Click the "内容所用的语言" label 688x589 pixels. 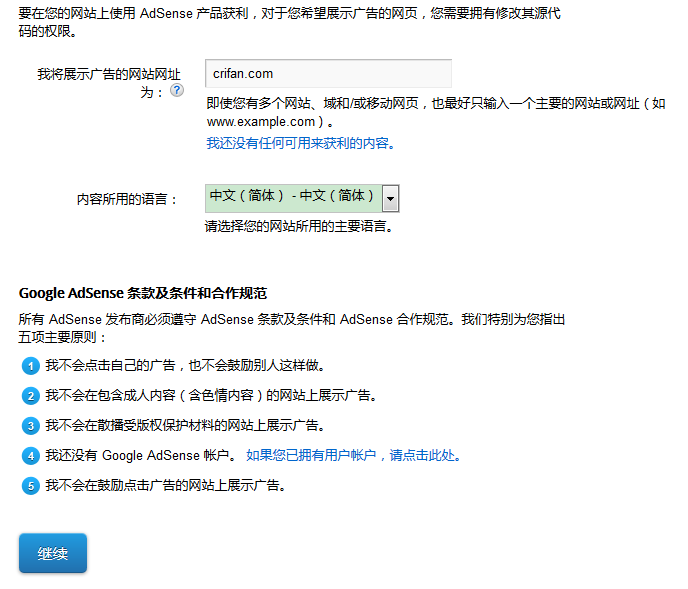[x=127, y=199]
